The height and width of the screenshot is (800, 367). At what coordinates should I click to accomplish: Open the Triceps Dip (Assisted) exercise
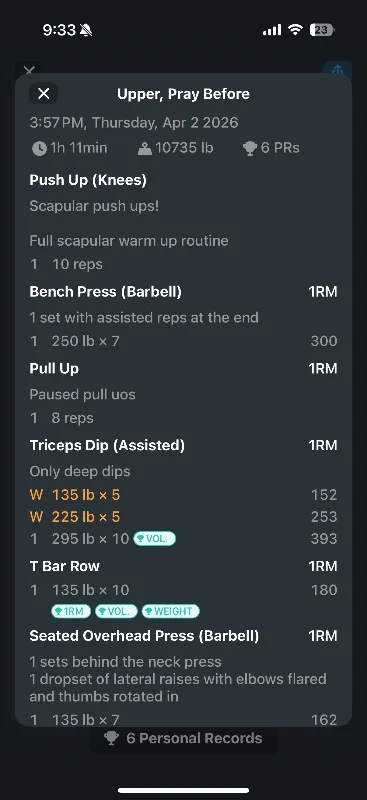pos(107,445)
